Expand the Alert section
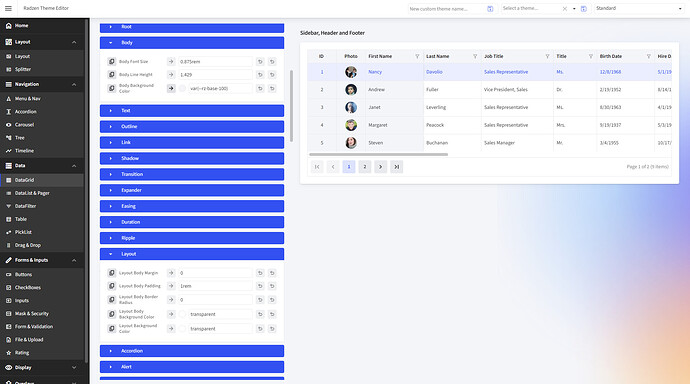Screen dimensions: 690x384 click(192, 367)
